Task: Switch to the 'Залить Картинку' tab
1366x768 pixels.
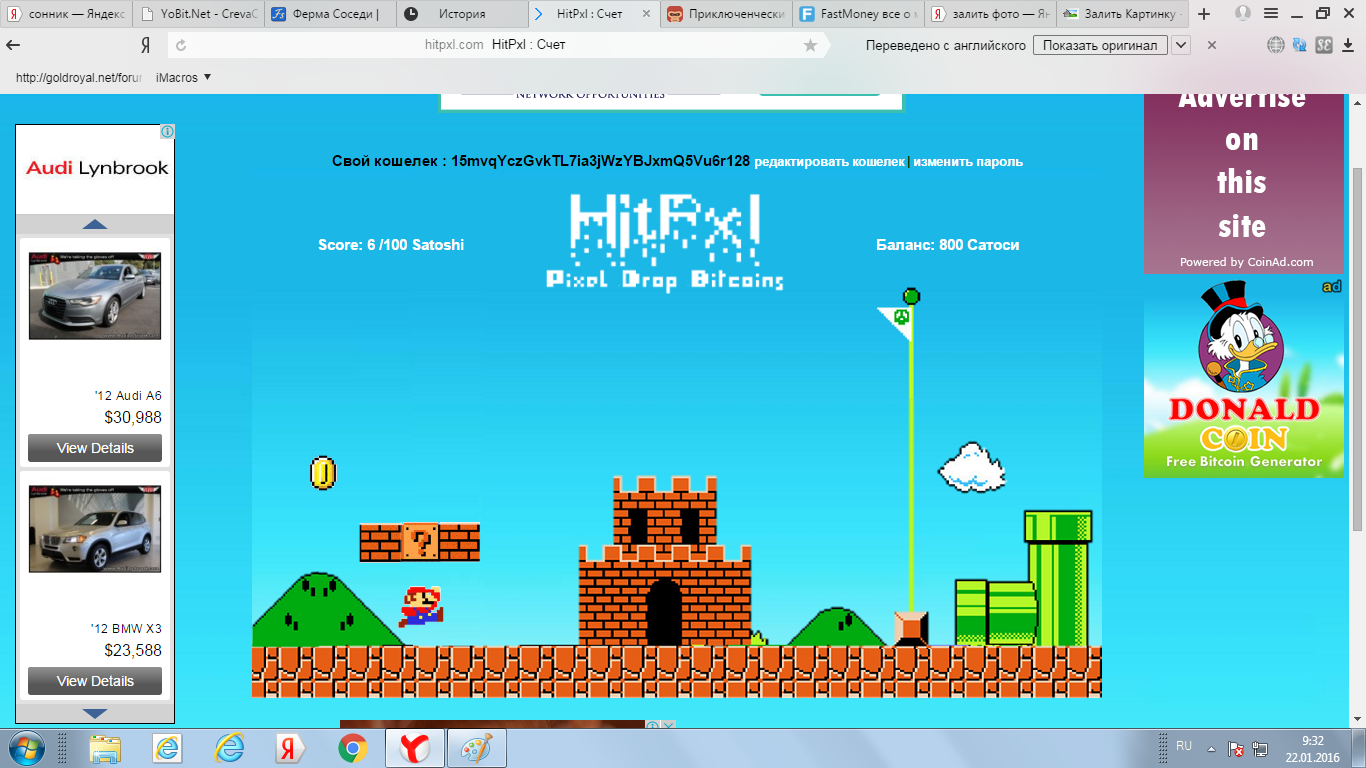Action: (x=1122, y=14)
